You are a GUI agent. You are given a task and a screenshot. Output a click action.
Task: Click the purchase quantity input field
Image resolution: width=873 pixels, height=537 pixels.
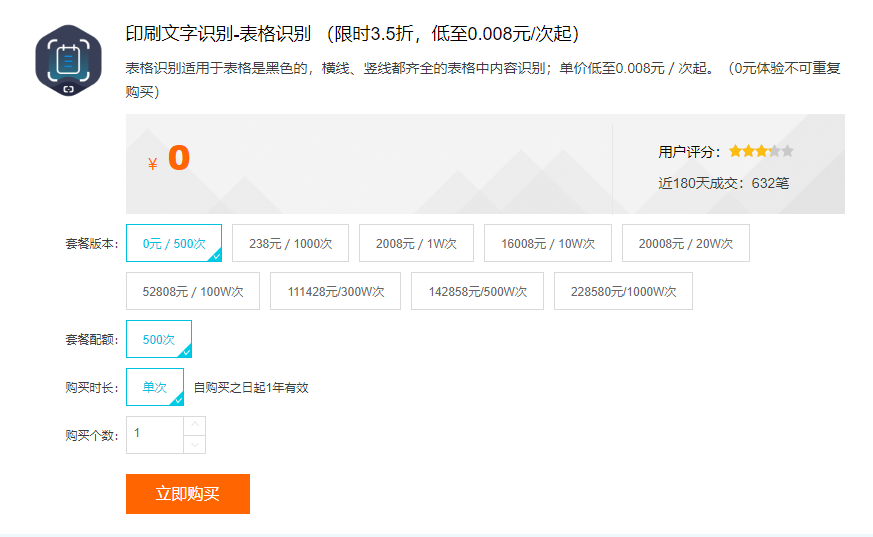click(x=155, y=435)
